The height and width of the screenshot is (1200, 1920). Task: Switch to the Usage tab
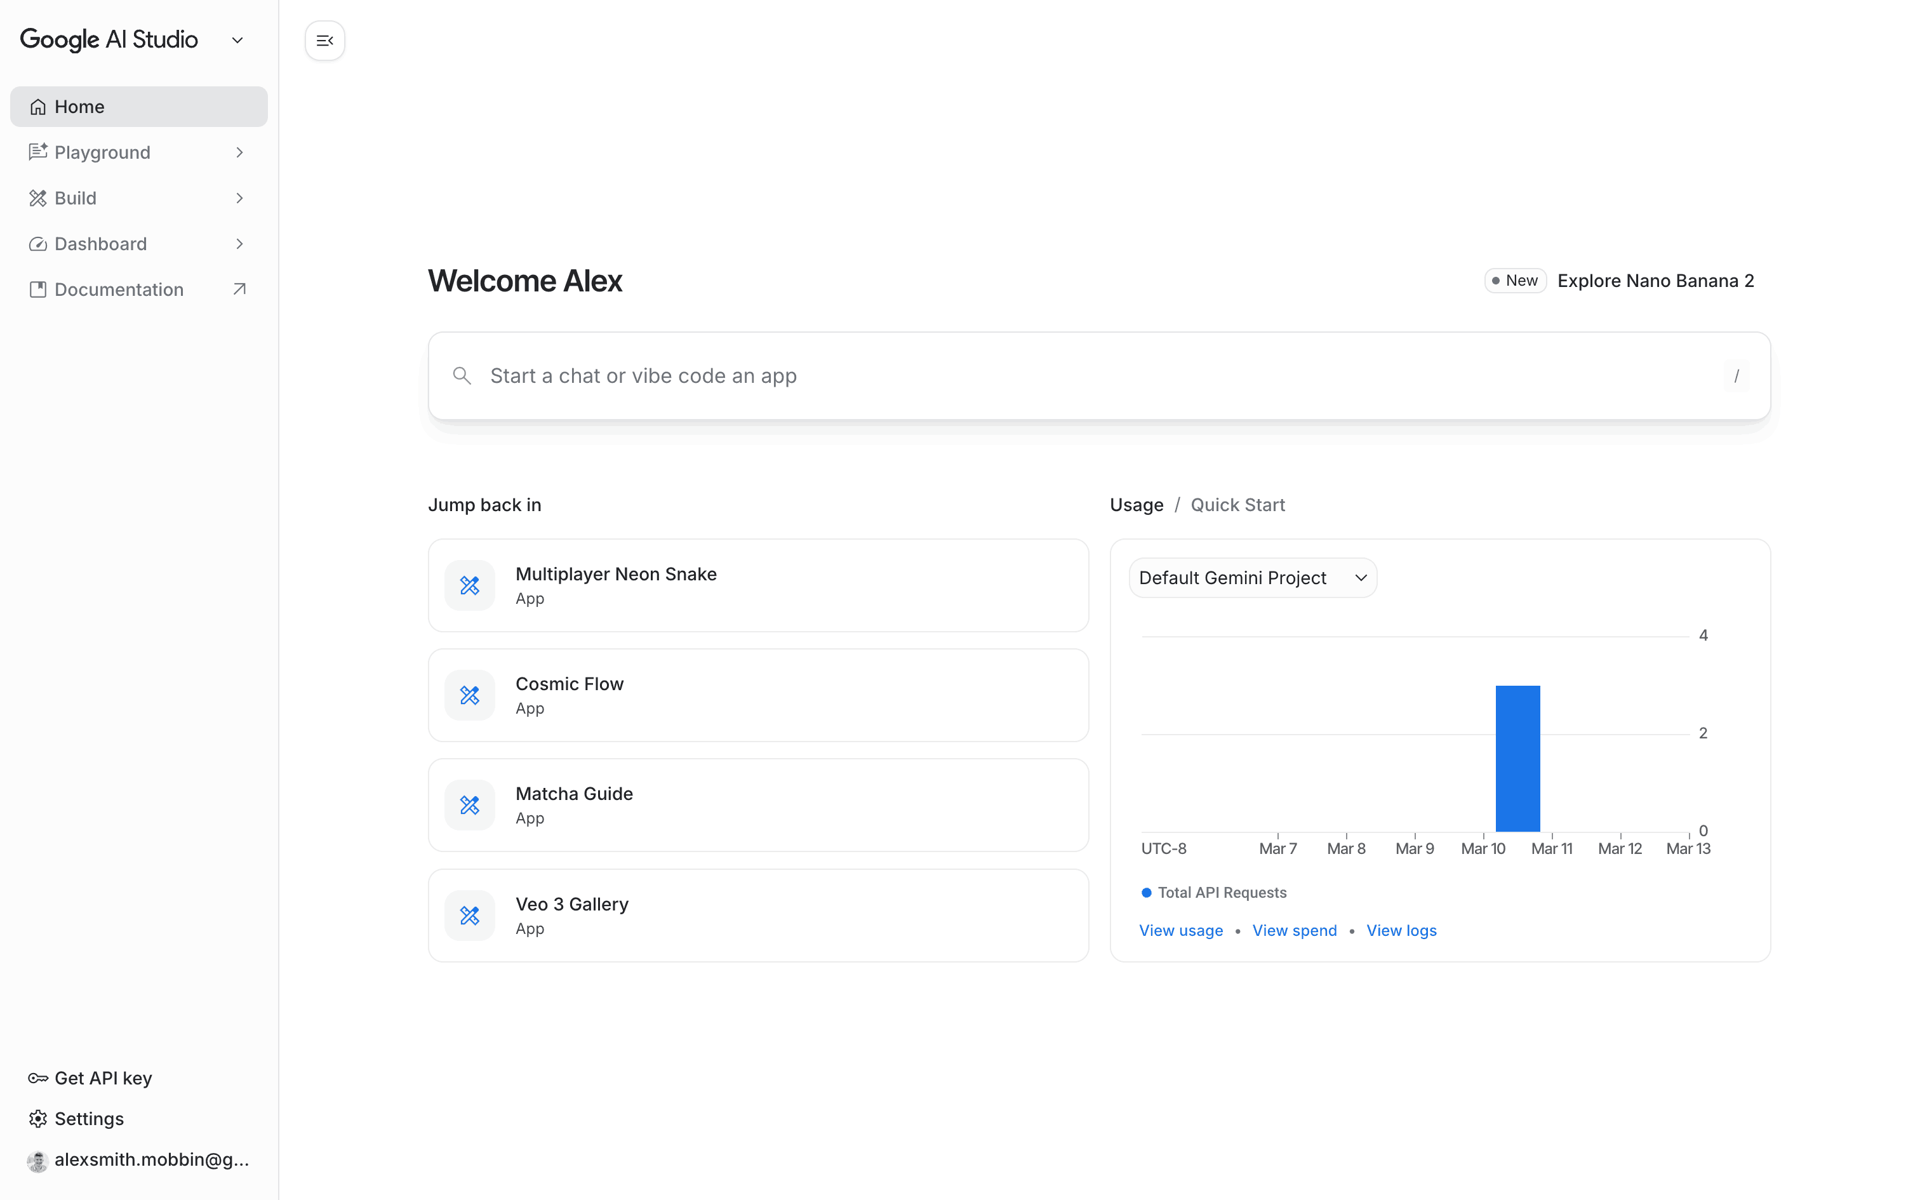(x=1136, y=505)
